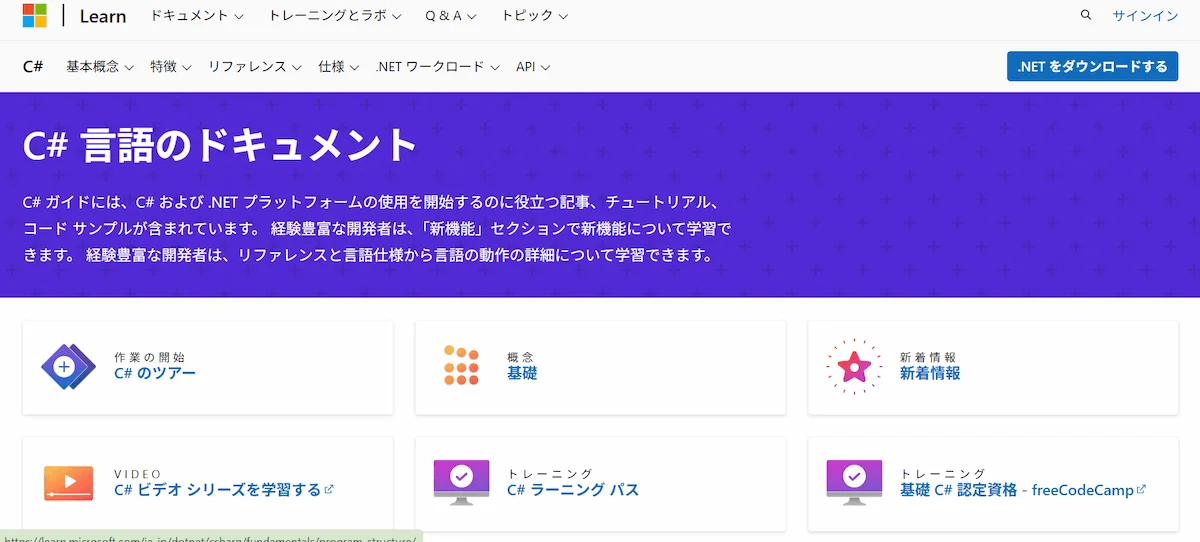
Task: Click external link icon after freeCodeCamp
Action: (1142, 489)
